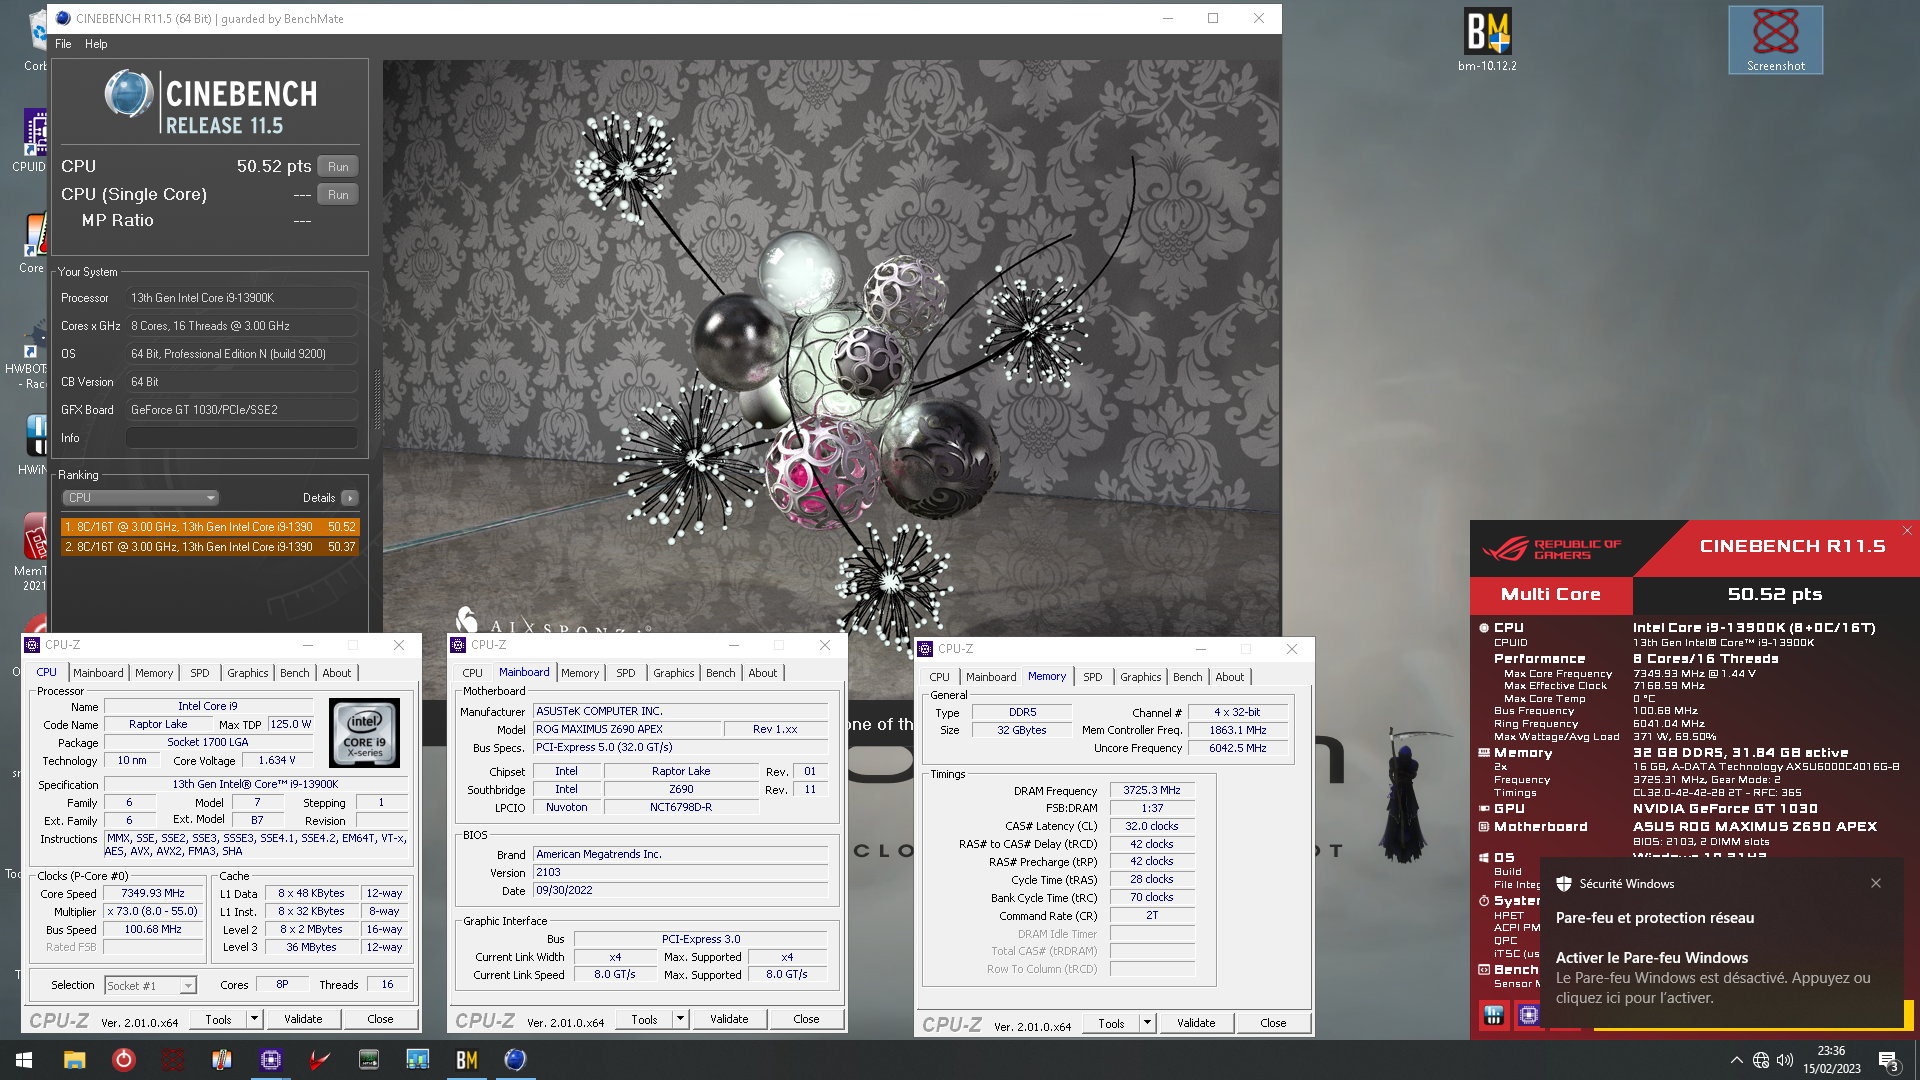Open Bench tab in CPU-tab CPU-Z window
Viewport: 1920px width, 1080px height.
click(295, 673)
